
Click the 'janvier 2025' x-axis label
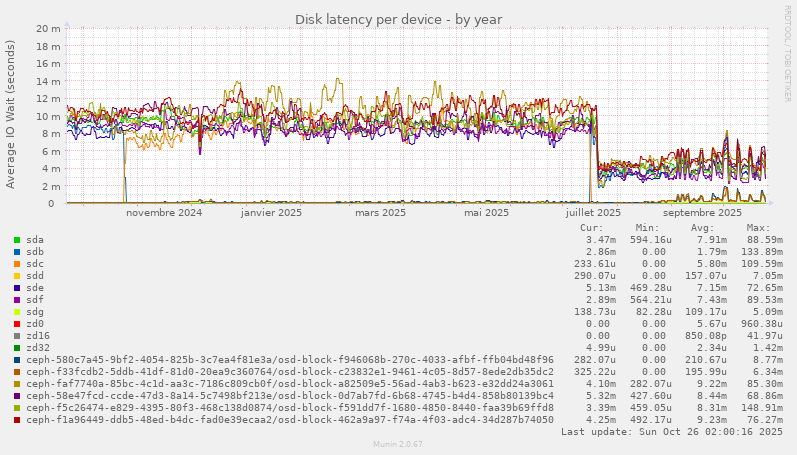[271, 213]
